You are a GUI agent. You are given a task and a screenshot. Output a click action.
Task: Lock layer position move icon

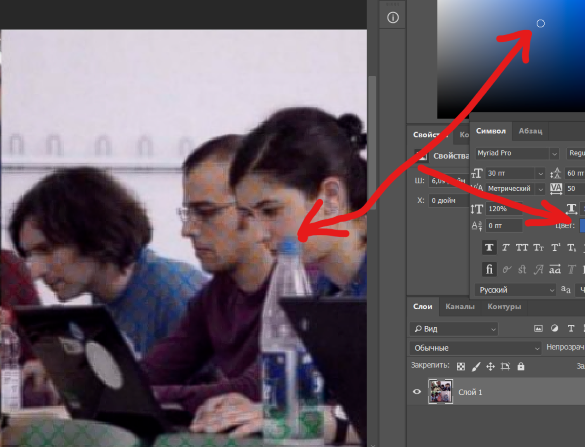[x=490, y=367]
